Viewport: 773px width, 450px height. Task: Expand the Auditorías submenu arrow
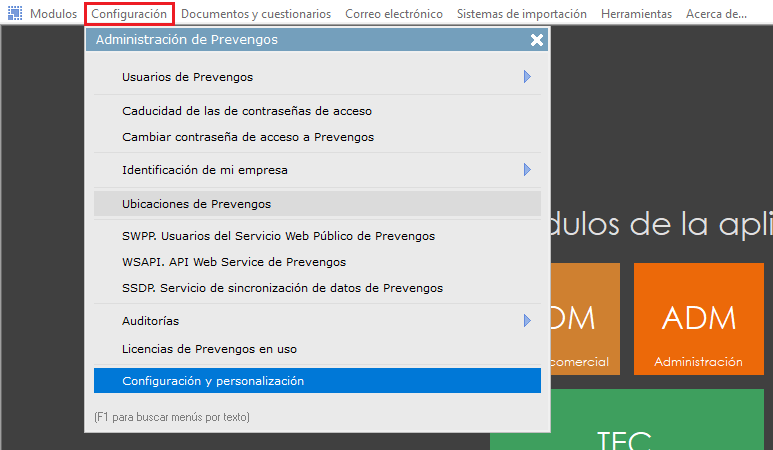pos(526,321)
